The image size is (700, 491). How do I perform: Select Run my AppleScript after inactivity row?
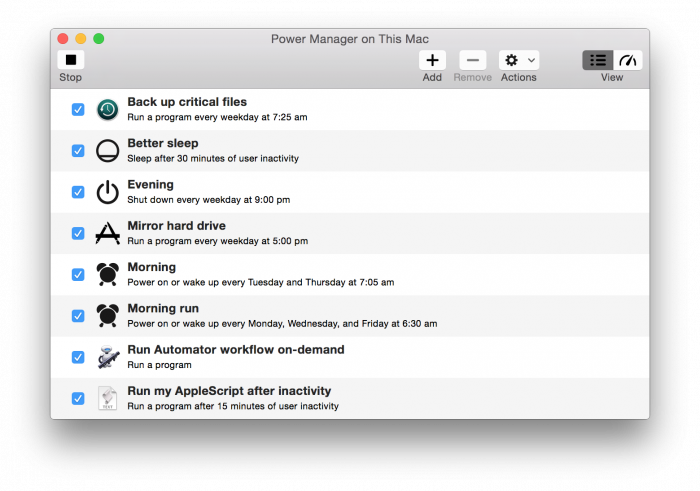tap(400, 398)
